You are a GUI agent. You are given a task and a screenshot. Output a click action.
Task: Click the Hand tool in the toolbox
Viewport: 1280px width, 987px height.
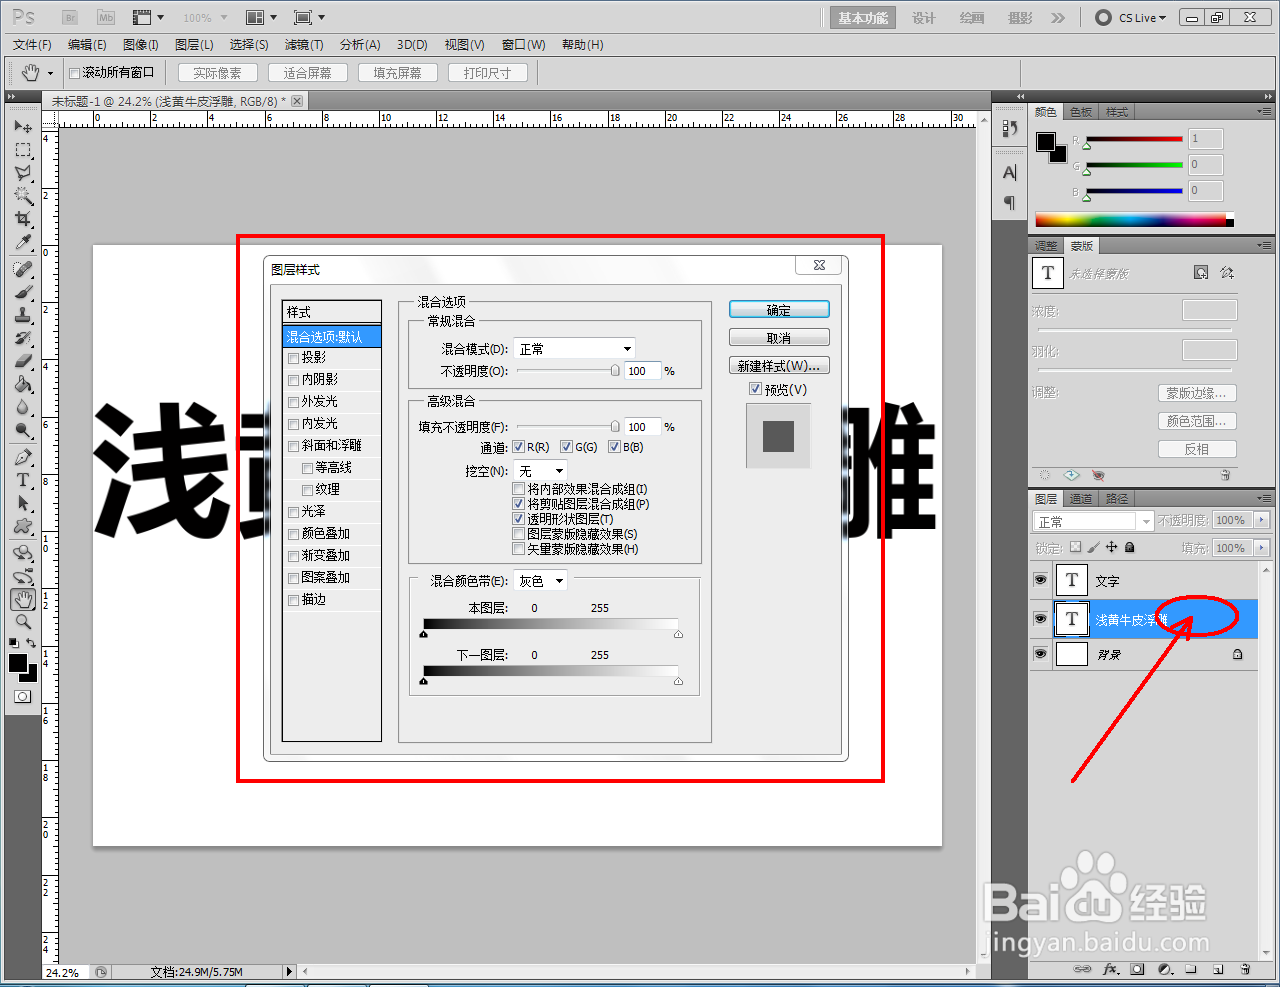[23, 599]
